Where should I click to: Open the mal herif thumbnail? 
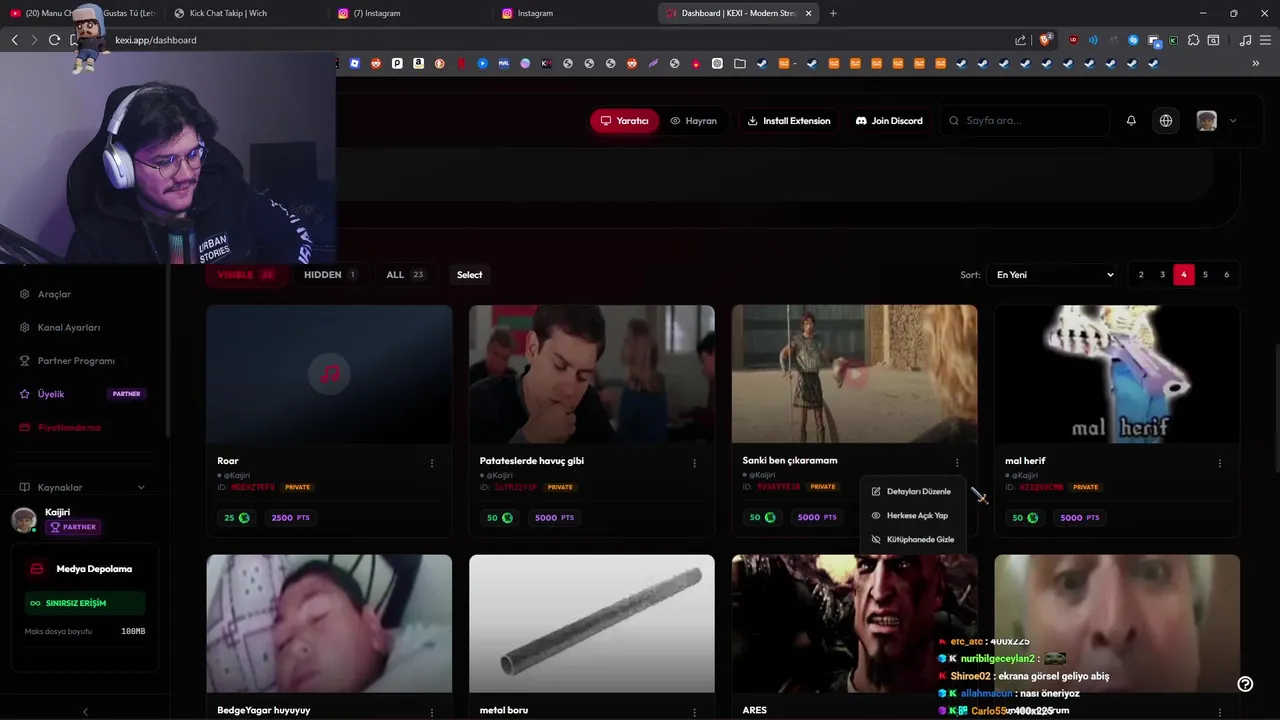tap(1117, 374)
